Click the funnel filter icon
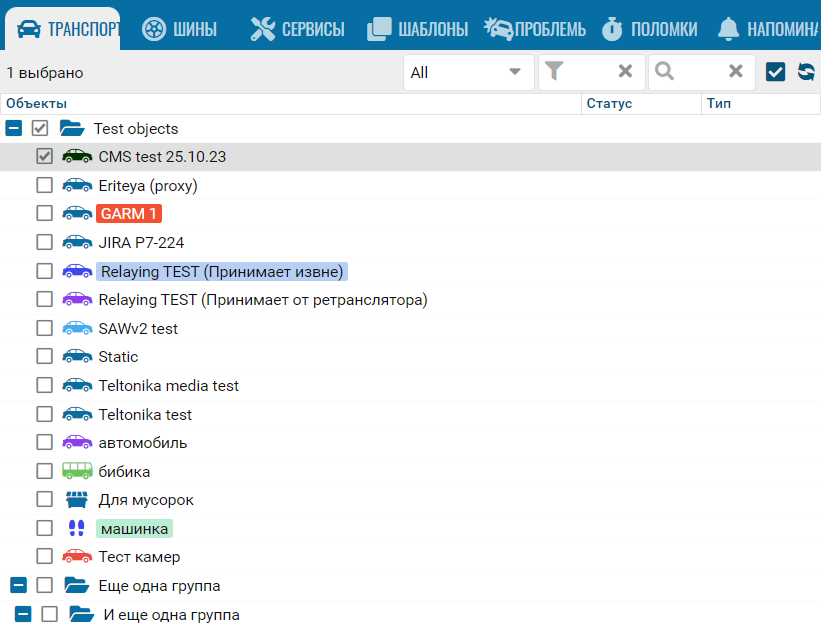 click(x=554, y=71)
